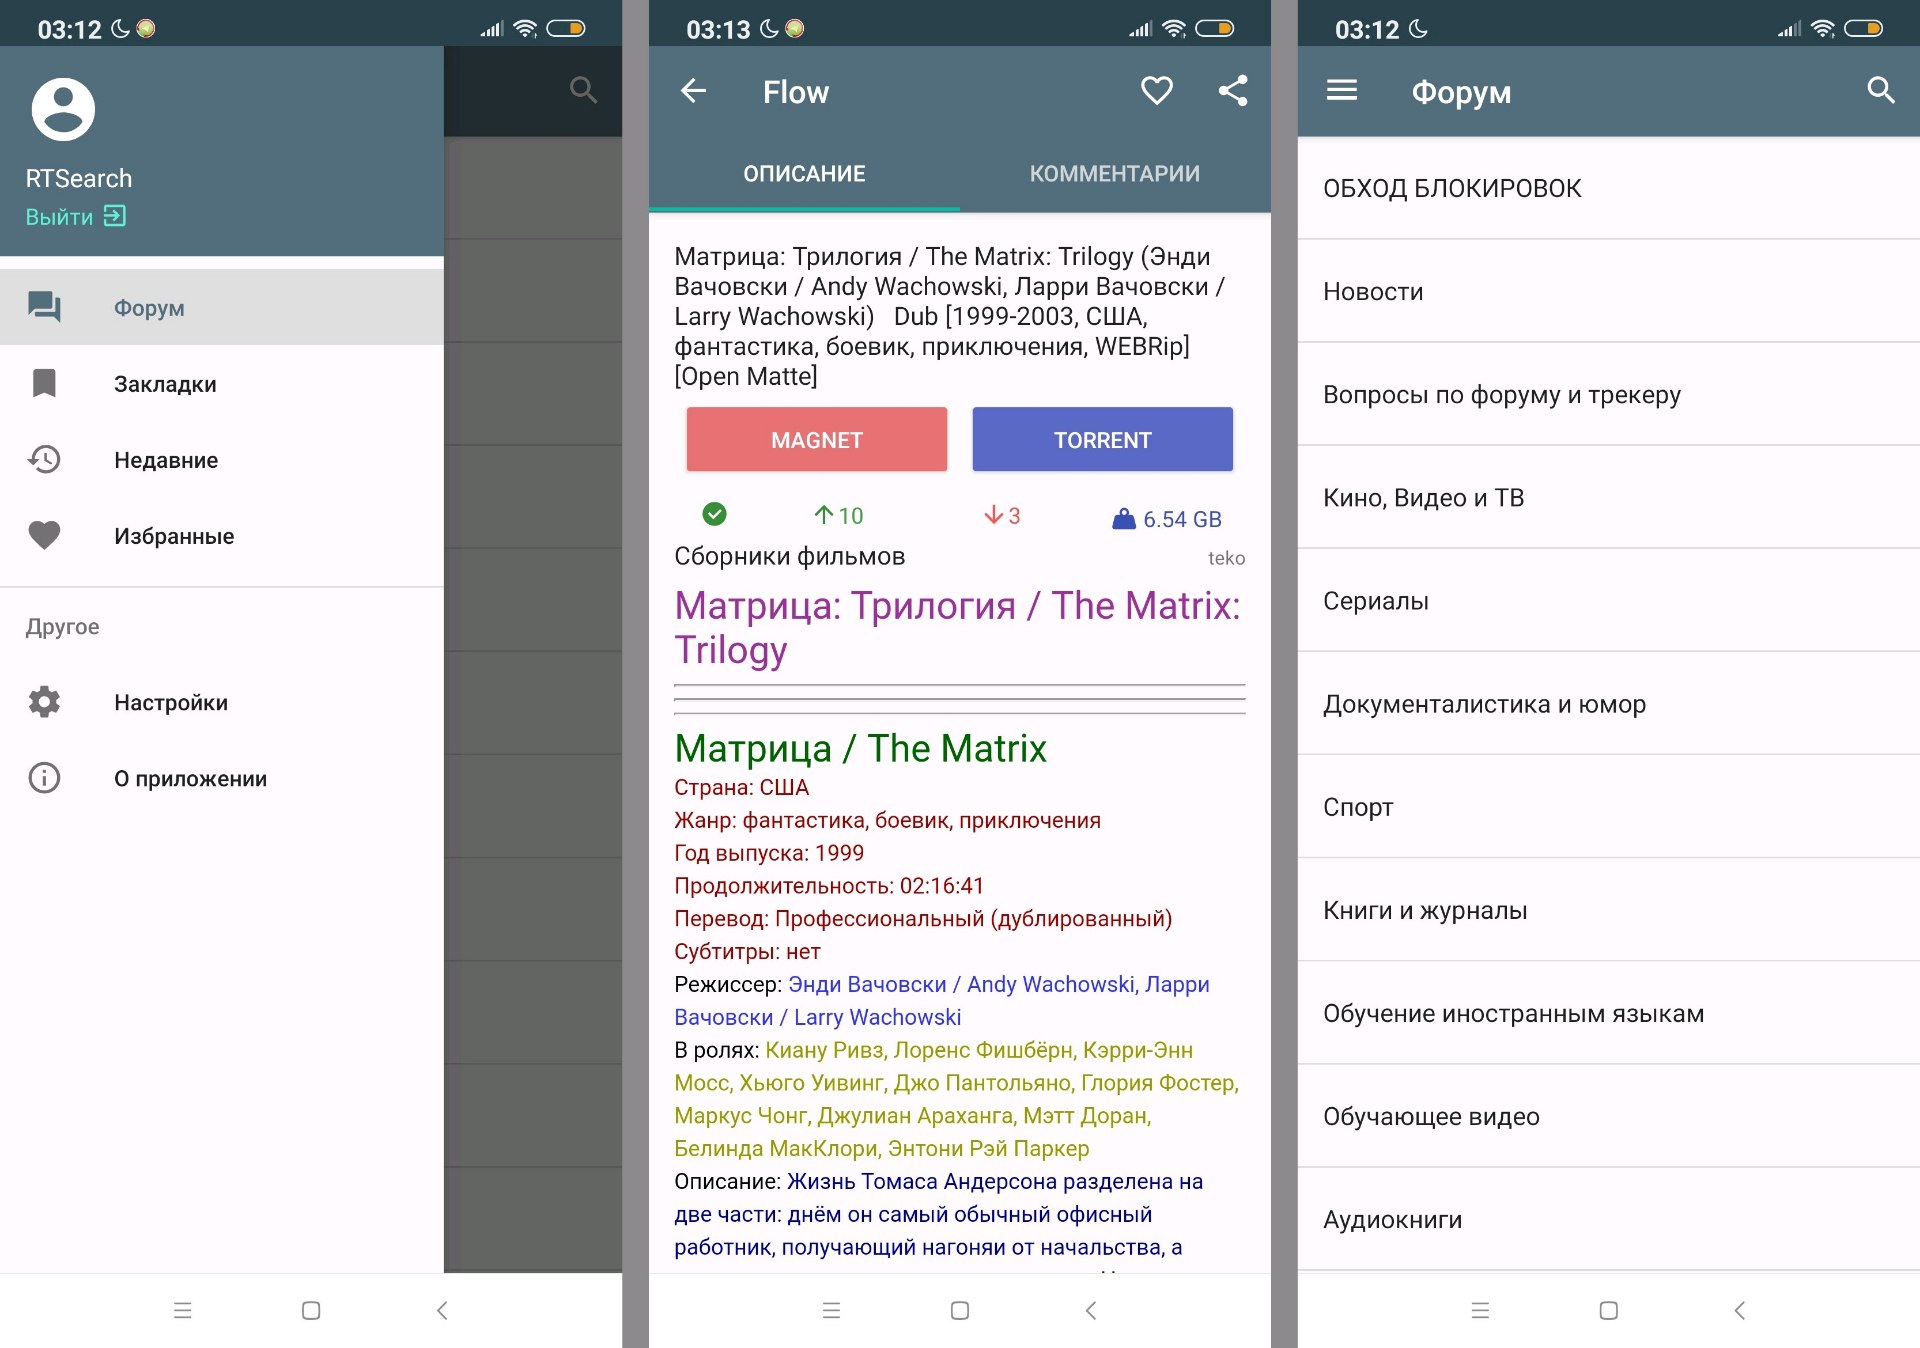This screenshot has height=1348, width=1920.
Task: Open Обучающее видео category
Action: tap(1608, 1116)
